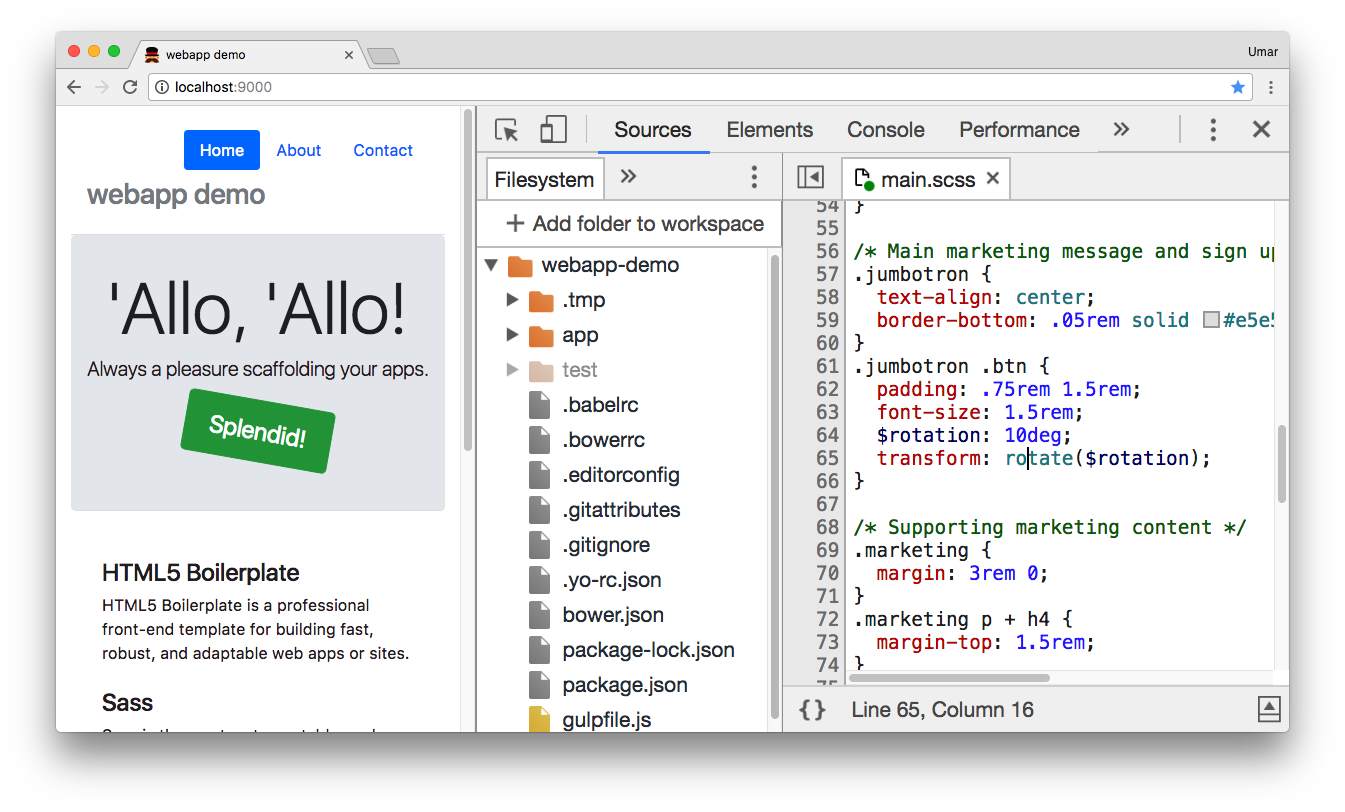The image size is (1345, 812).
Task: Open the Elements tab
Action: coord(769,129)
